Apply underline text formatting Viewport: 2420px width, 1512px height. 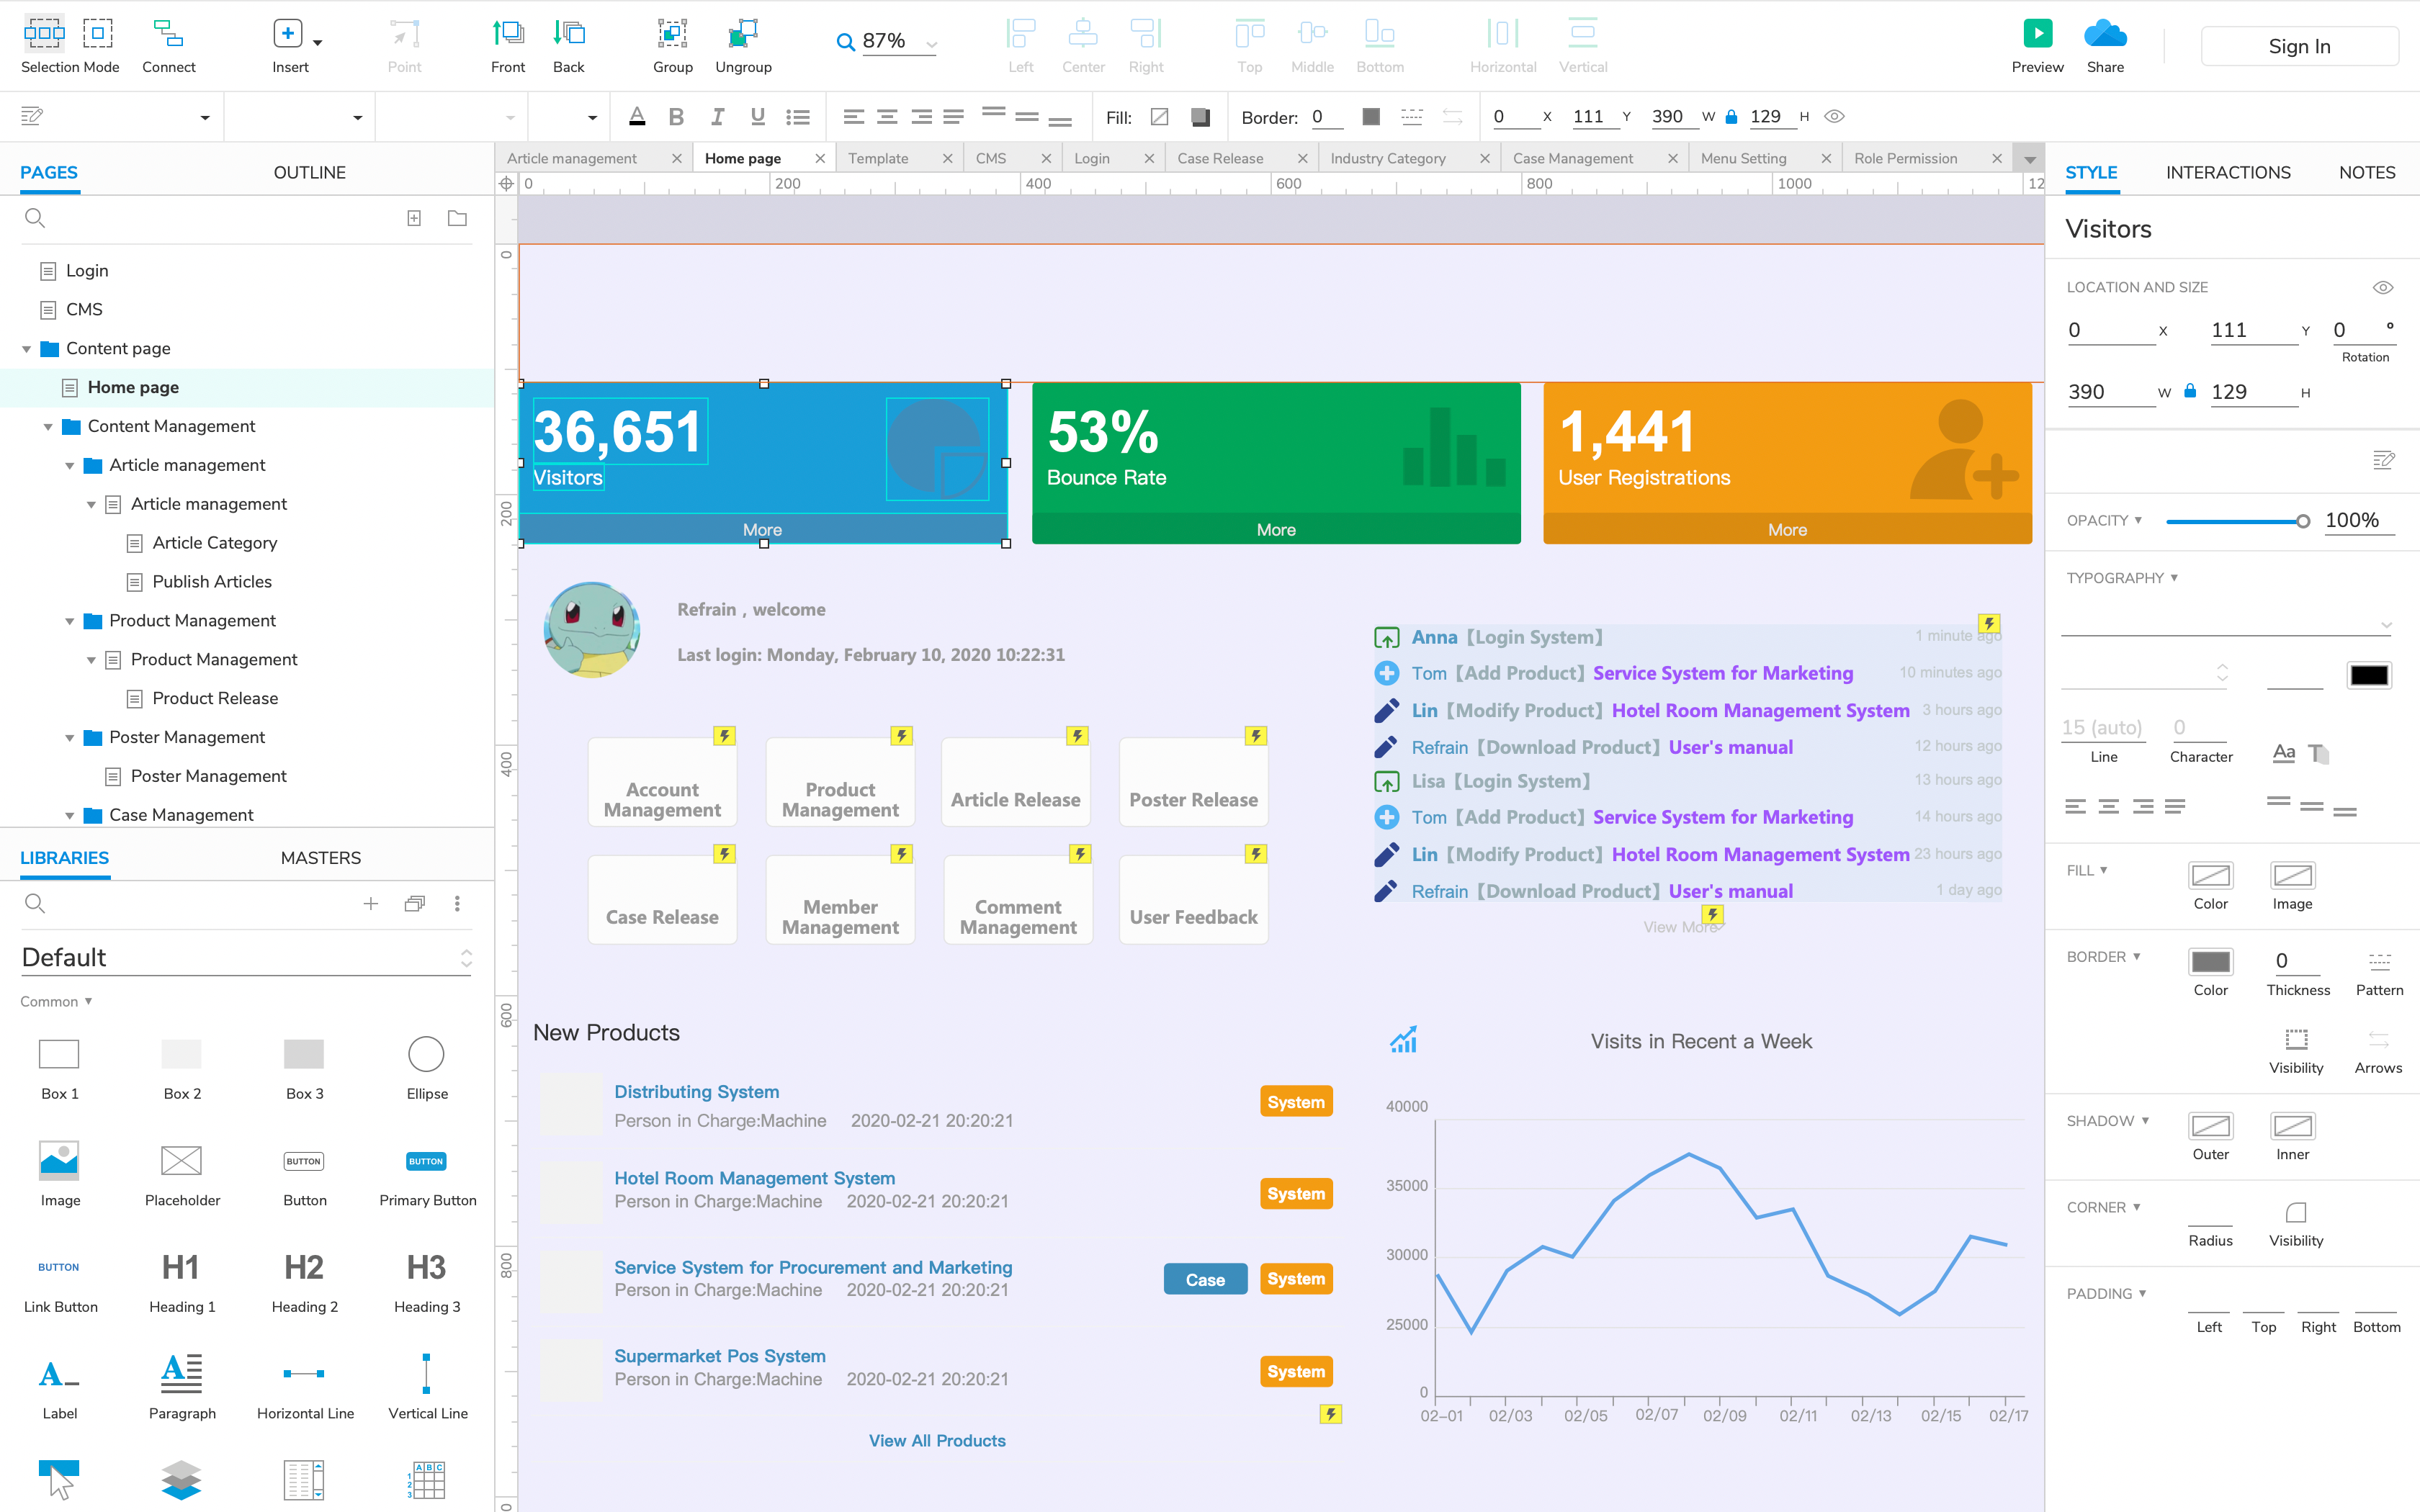(x=758, y=117)
